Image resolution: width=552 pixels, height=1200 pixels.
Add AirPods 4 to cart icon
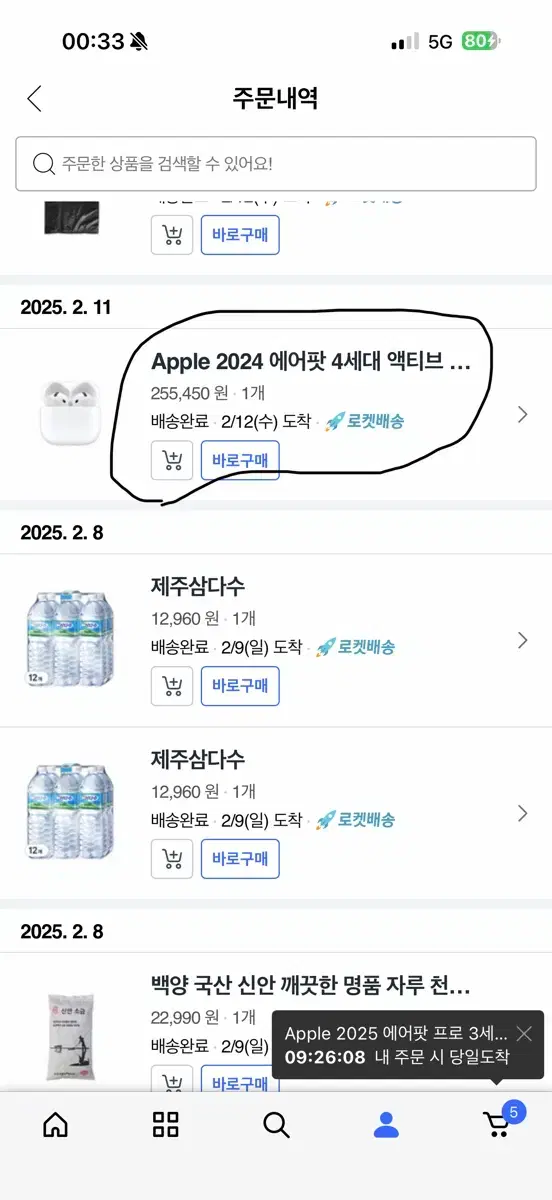click(x=172, y=460)
